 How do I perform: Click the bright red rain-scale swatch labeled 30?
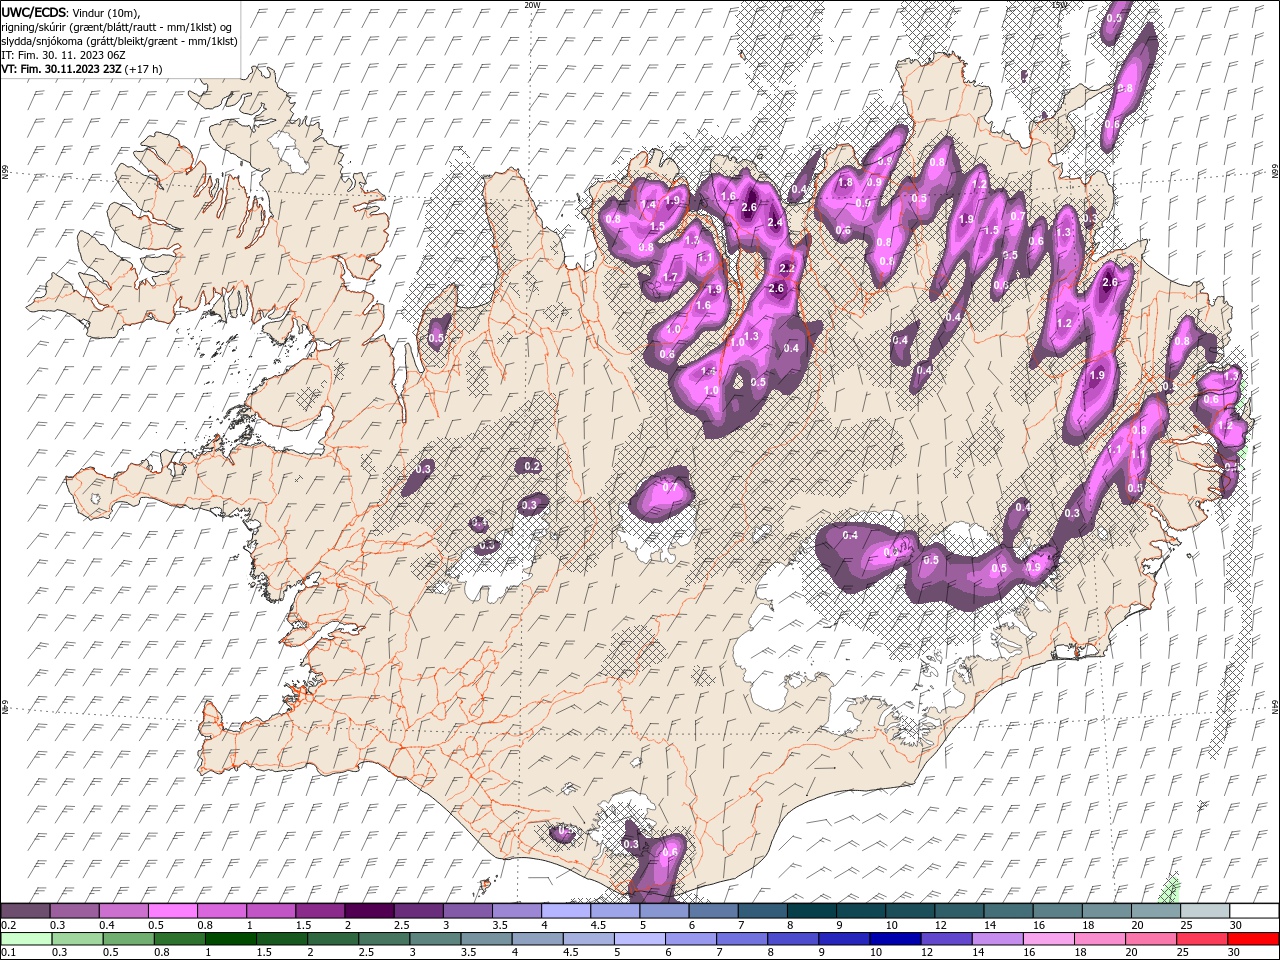point(1254,939)
